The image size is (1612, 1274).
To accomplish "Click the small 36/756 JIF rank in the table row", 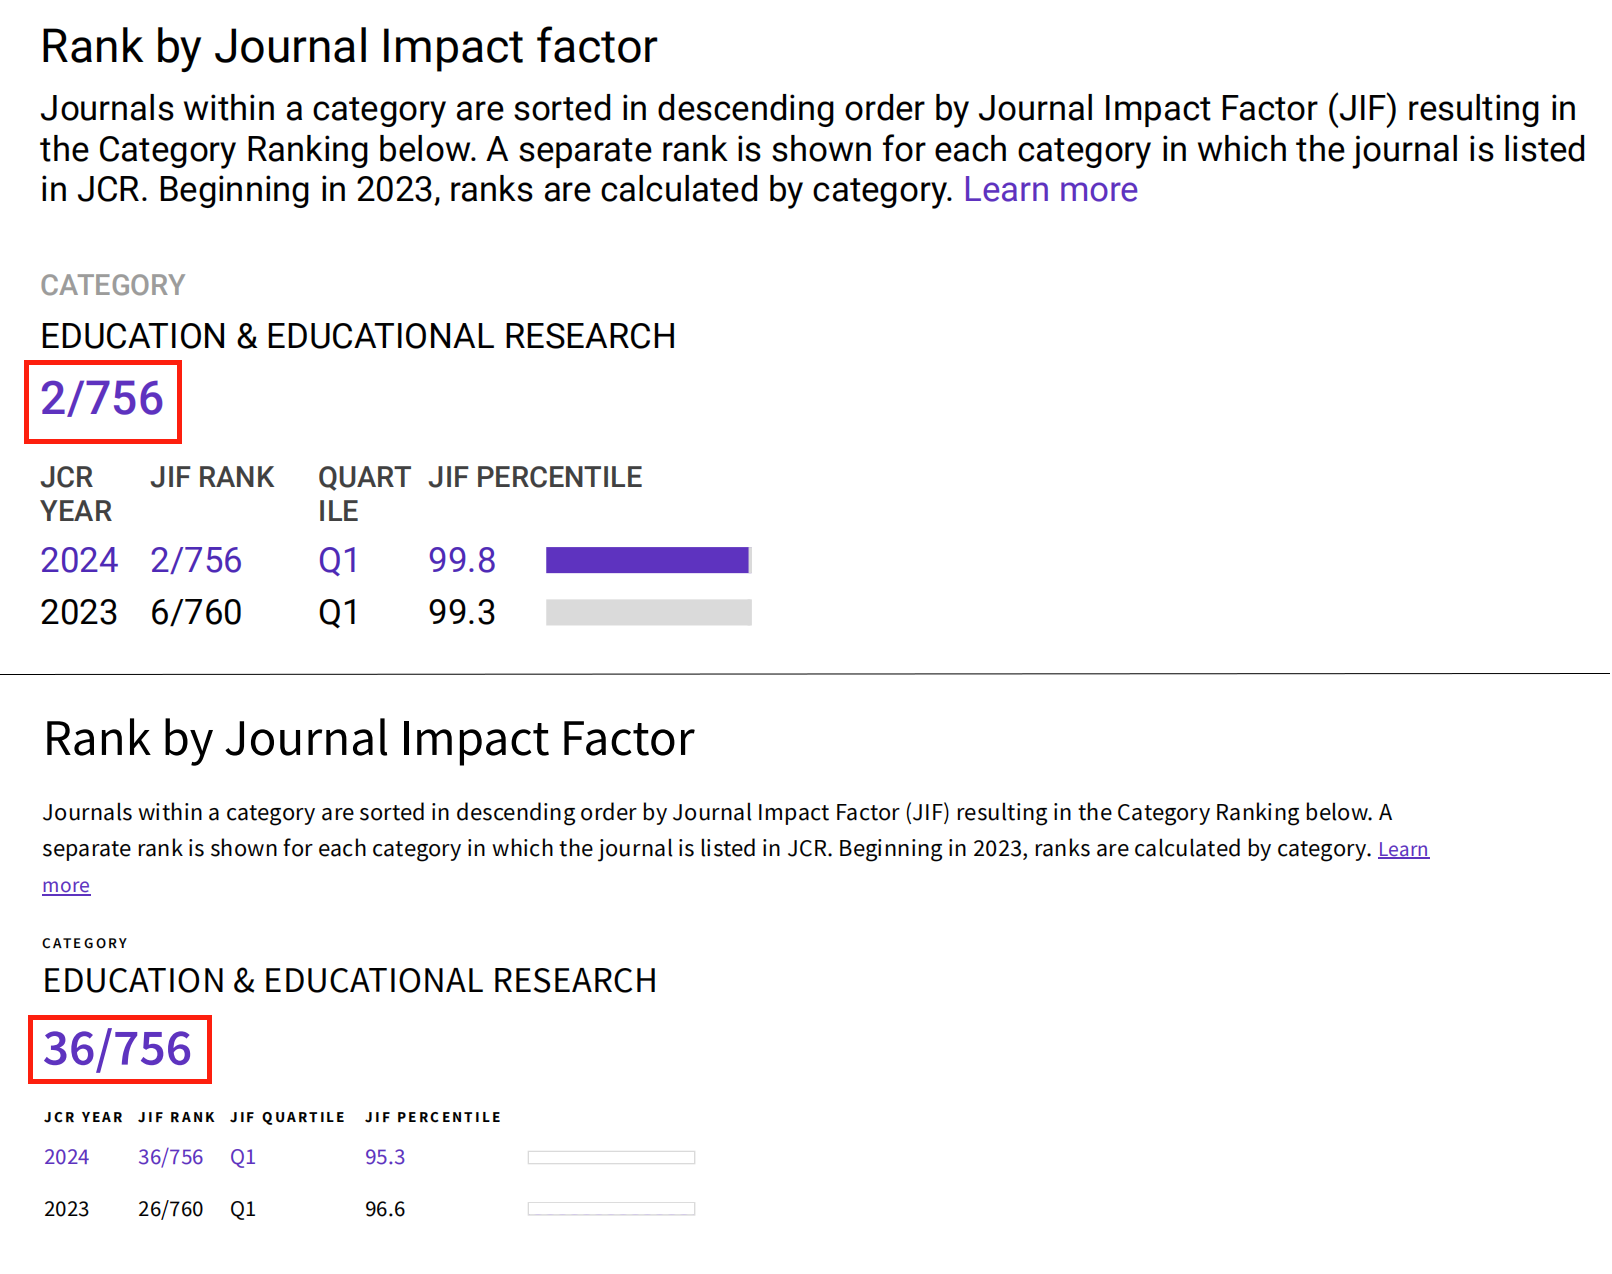I will pyautogui.click(x=170, y=1157).
